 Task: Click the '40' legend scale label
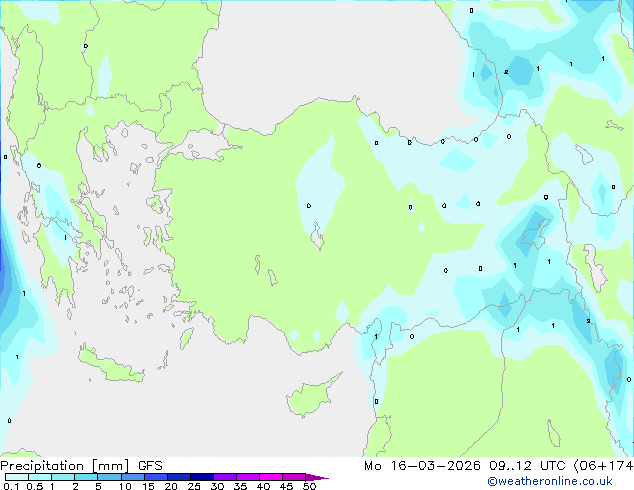tap(263, 486)
